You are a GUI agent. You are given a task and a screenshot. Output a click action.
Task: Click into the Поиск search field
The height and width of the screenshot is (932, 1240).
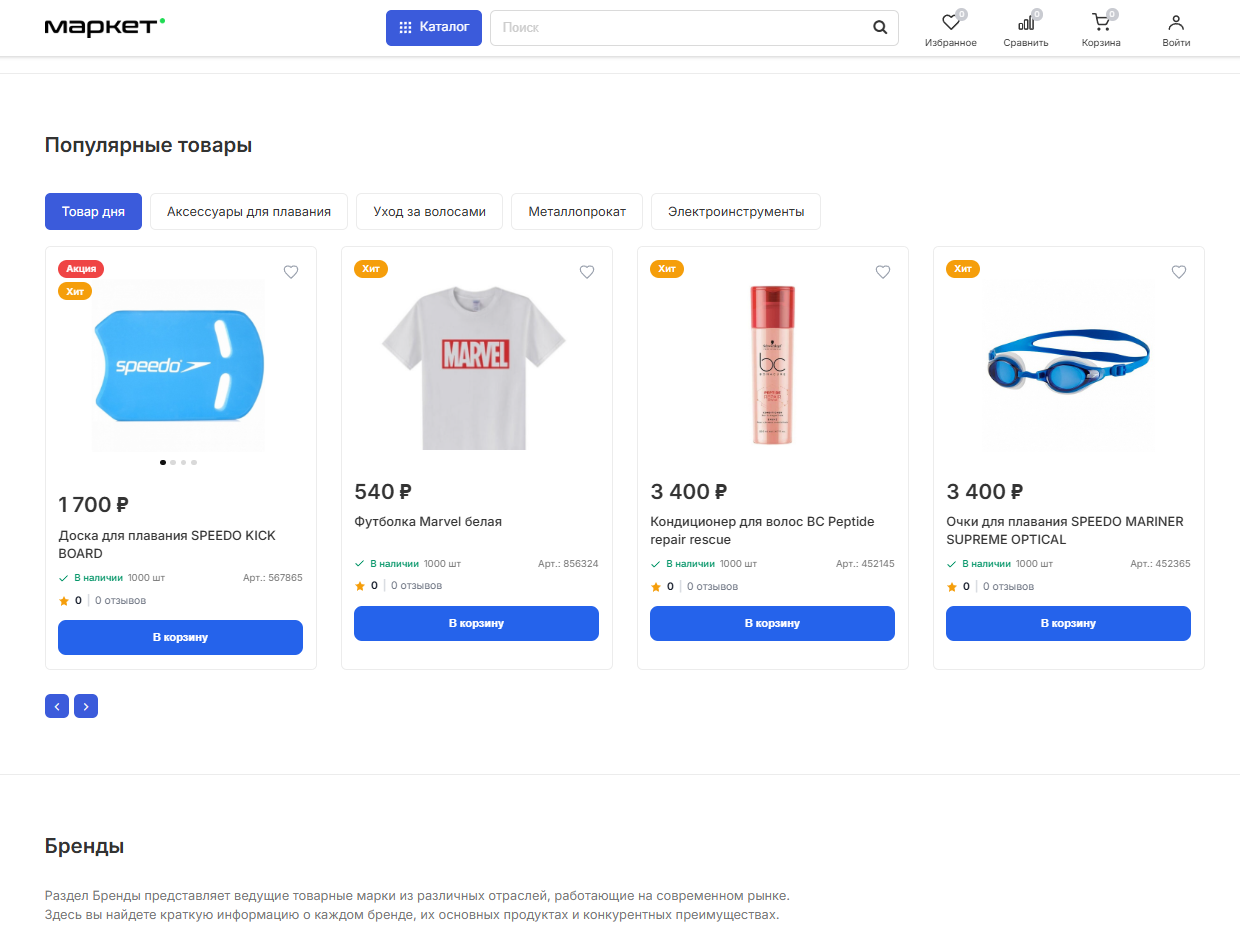(x=680, y=28)
